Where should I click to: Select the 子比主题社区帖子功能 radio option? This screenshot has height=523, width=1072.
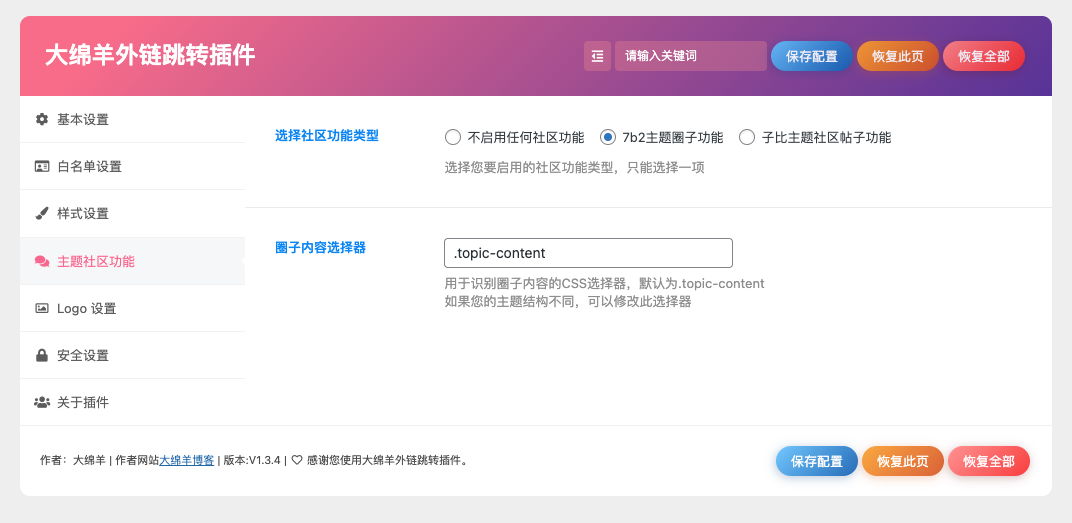747,137
